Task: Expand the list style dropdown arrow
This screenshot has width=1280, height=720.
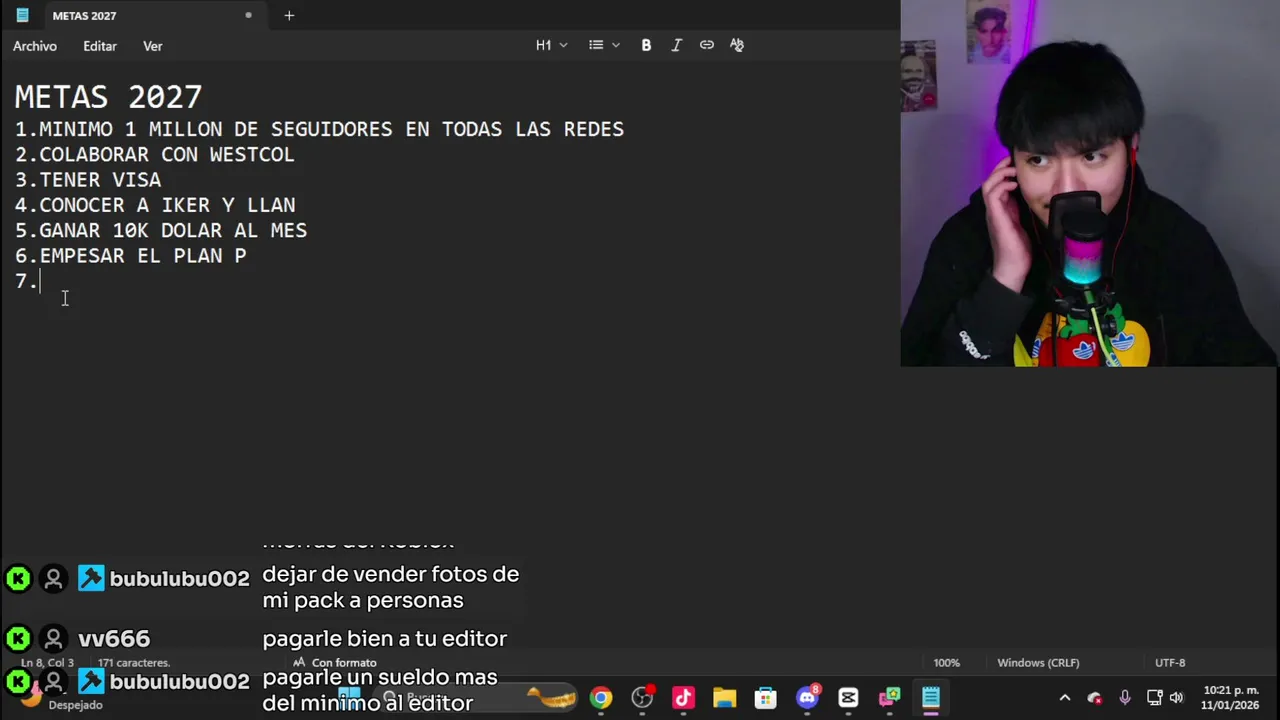Action: [x=616, y=45]
